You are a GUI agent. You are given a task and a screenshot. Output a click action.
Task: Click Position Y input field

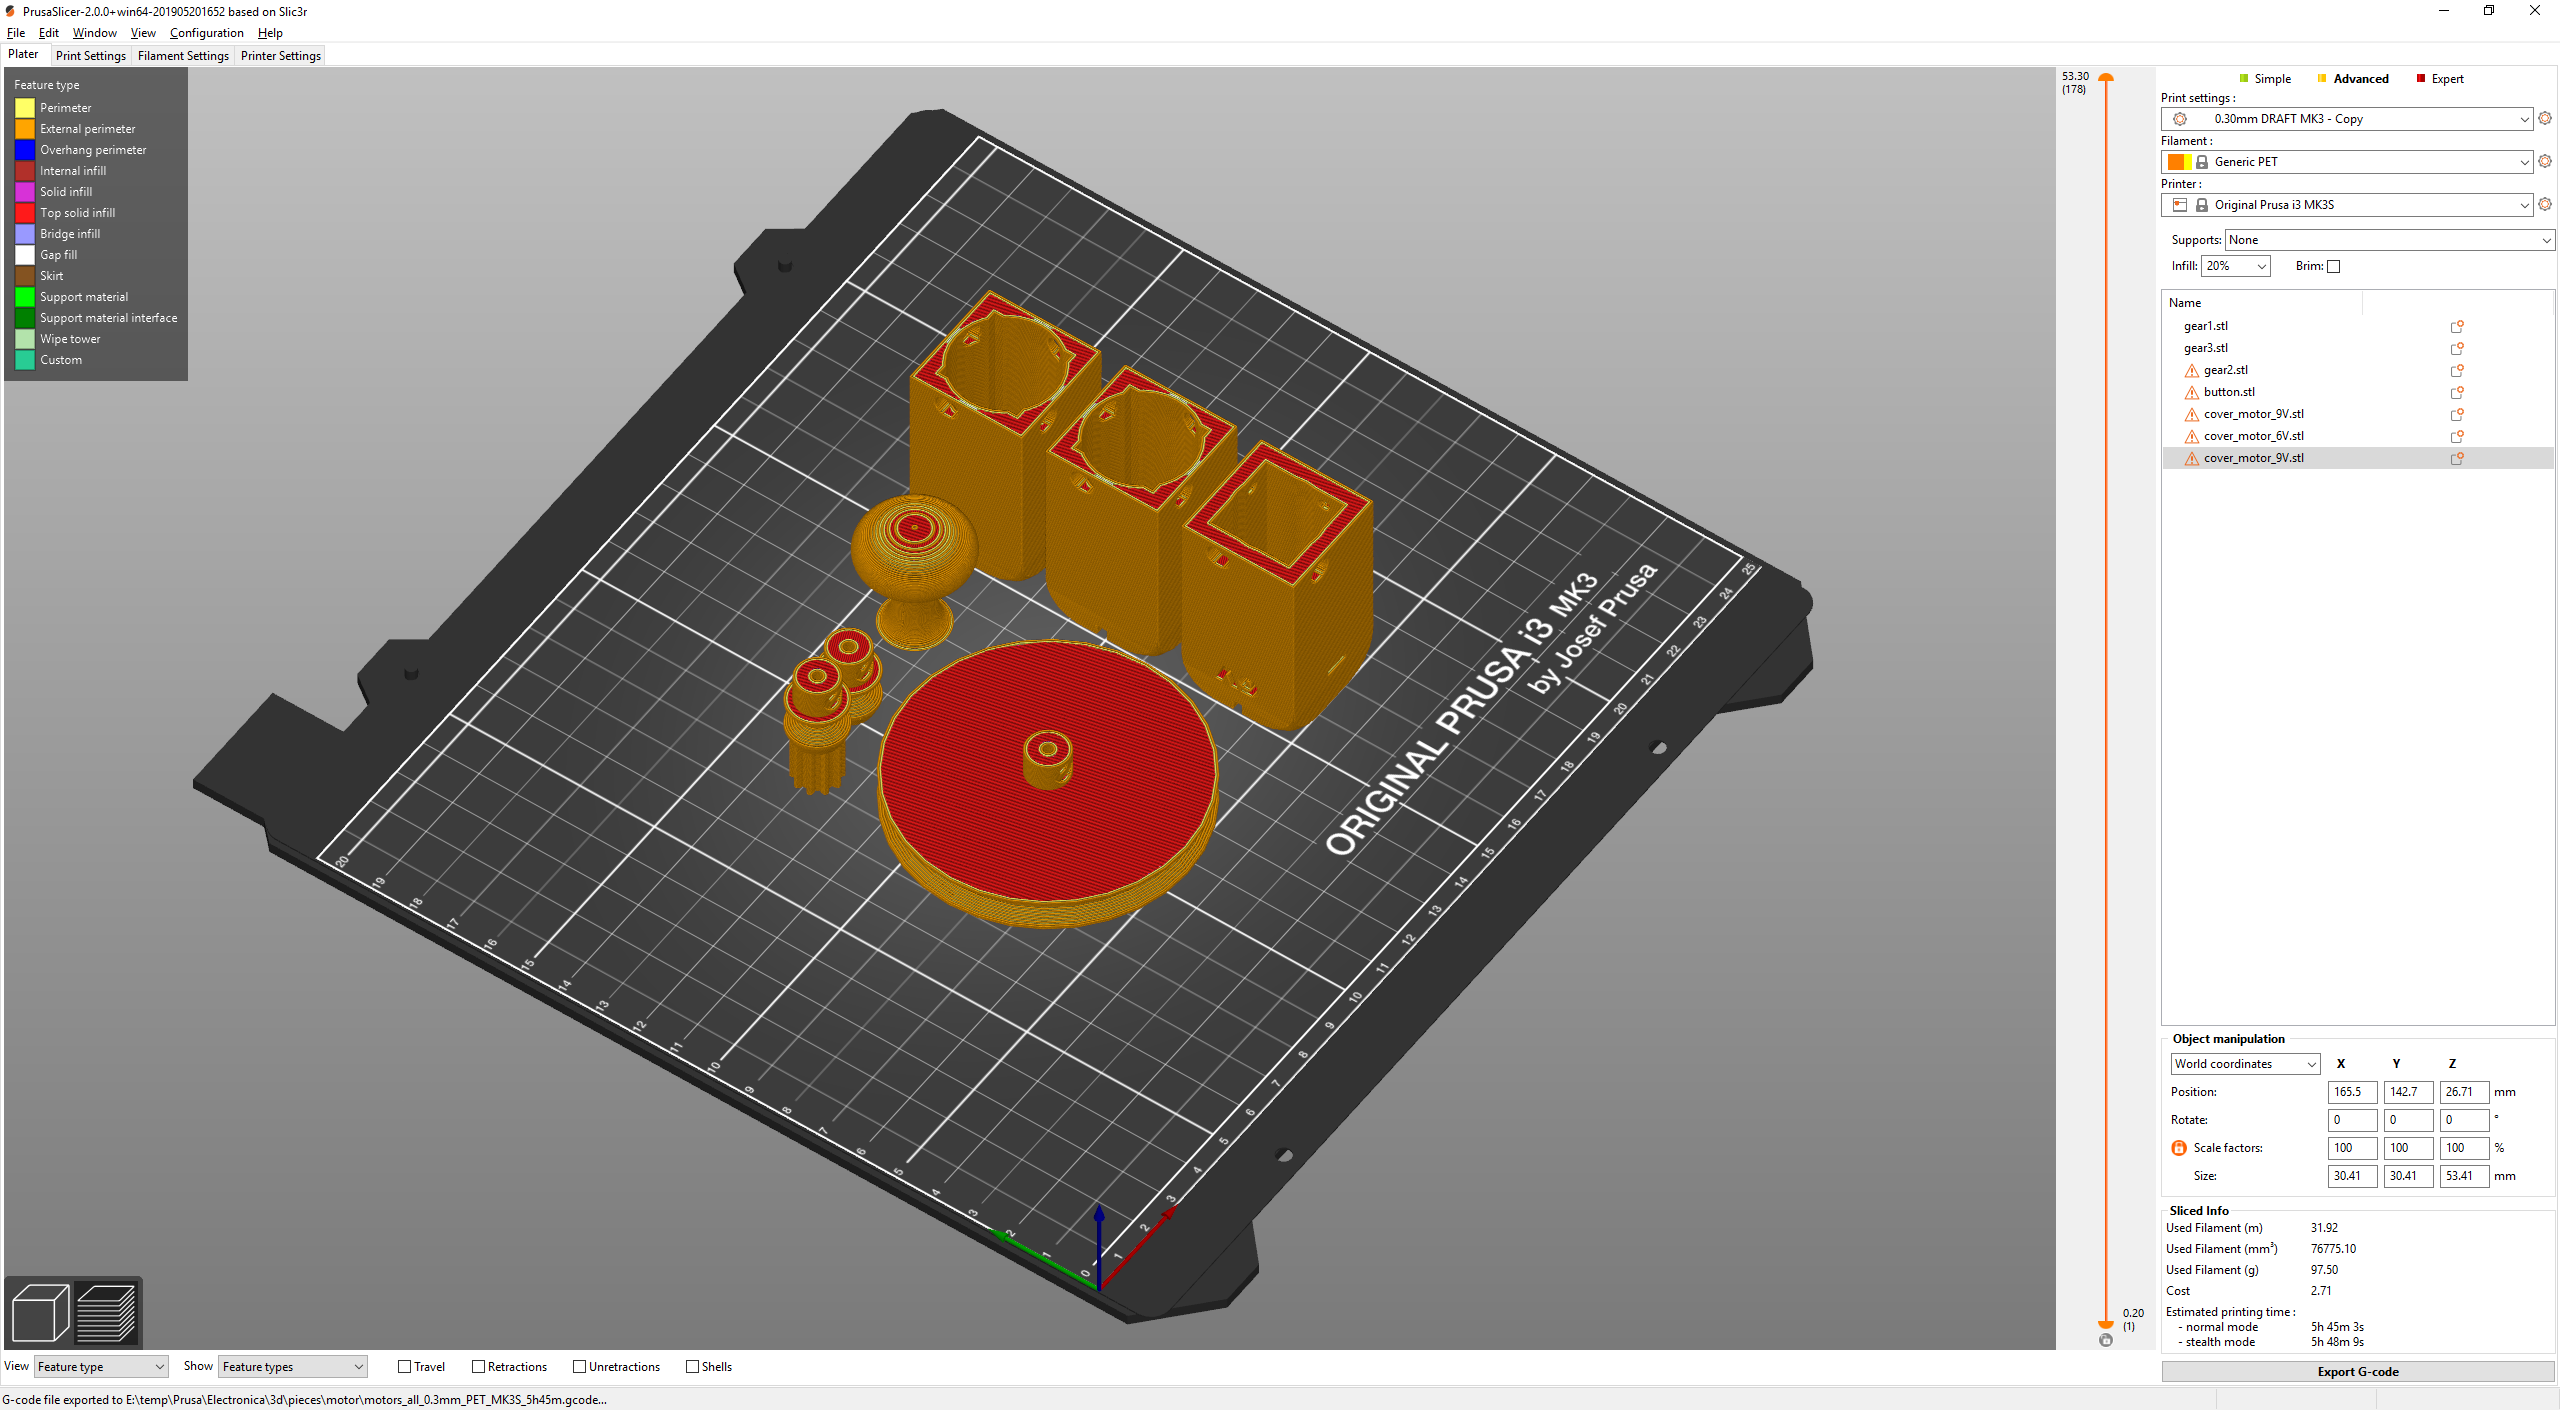[2408, 1092]
